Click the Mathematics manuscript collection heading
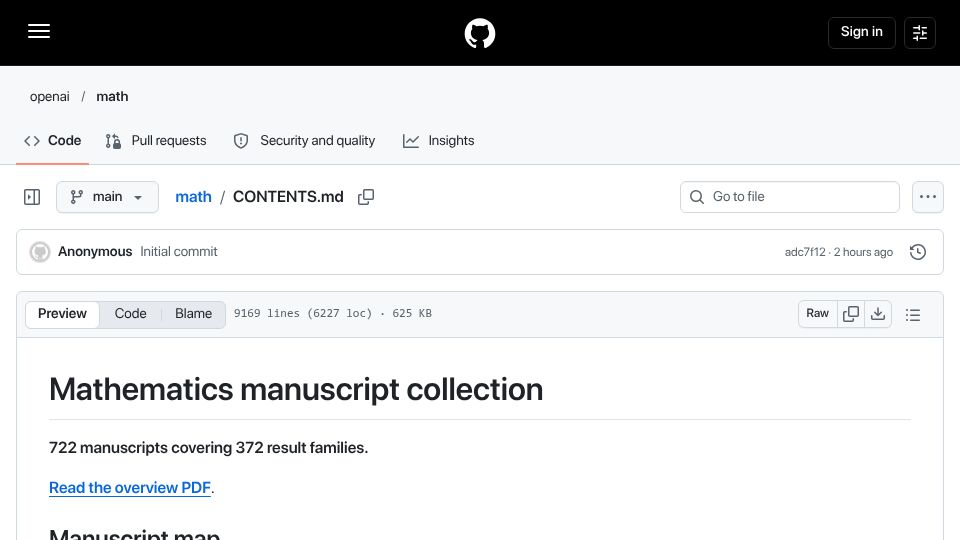This screenshot has height=540, width=960. click(296, 389)
